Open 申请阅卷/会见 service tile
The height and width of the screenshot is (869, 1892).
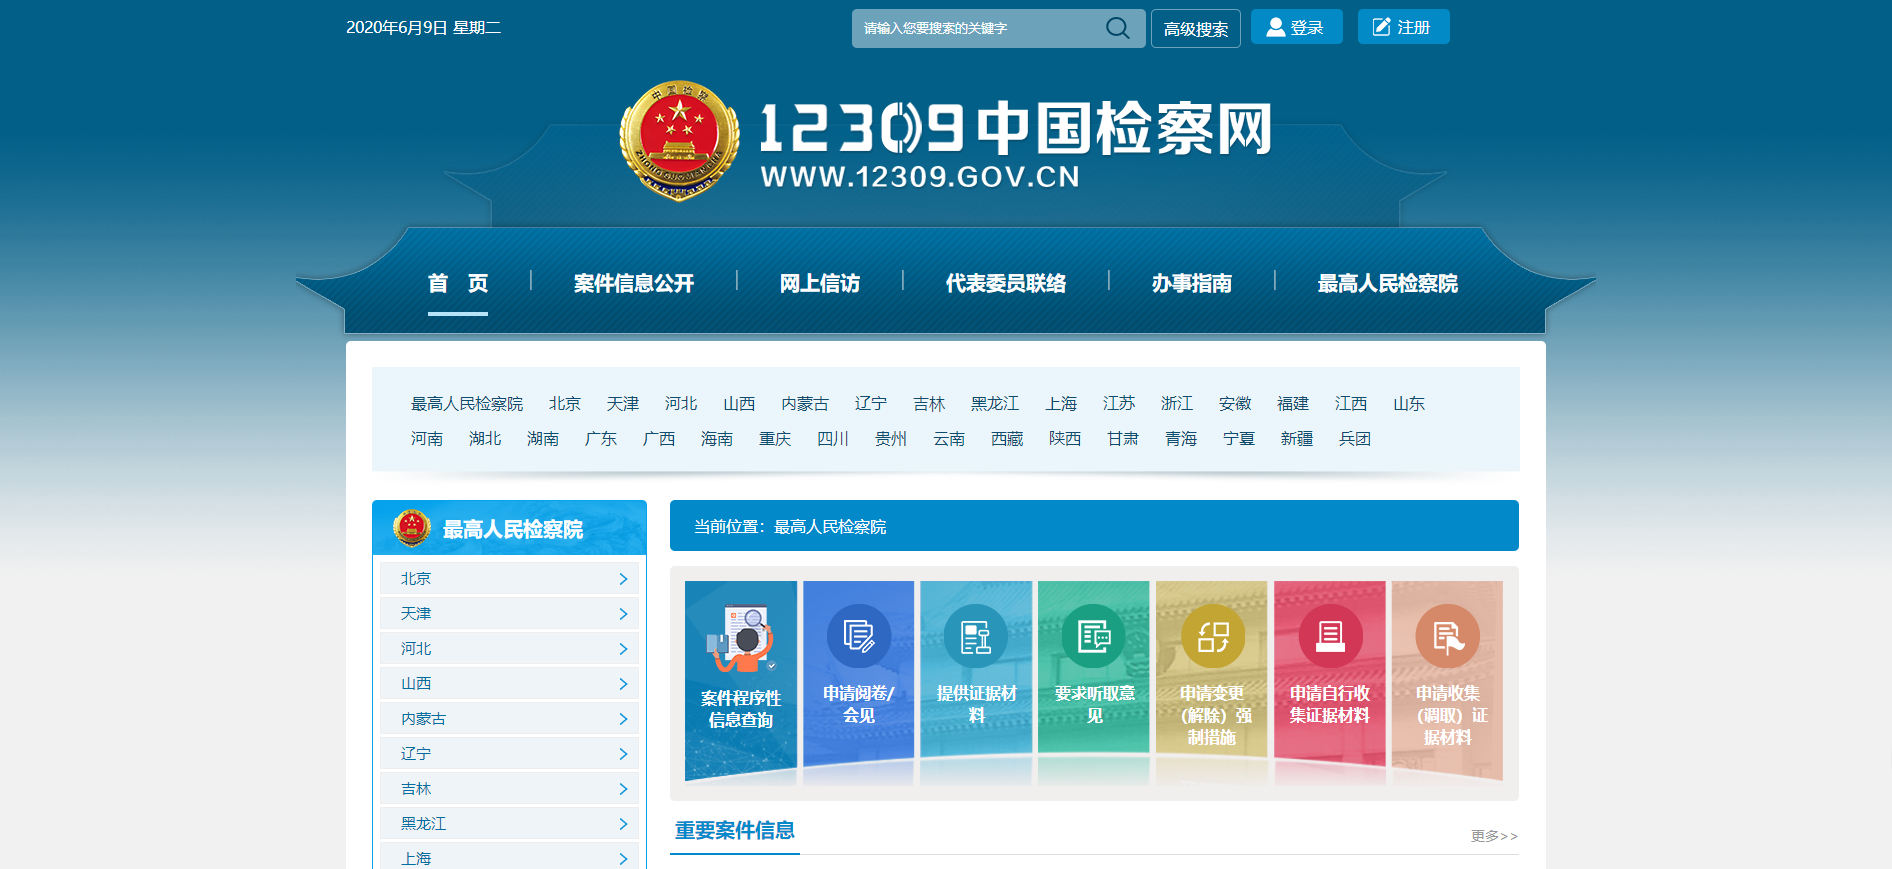click(859, 681)
